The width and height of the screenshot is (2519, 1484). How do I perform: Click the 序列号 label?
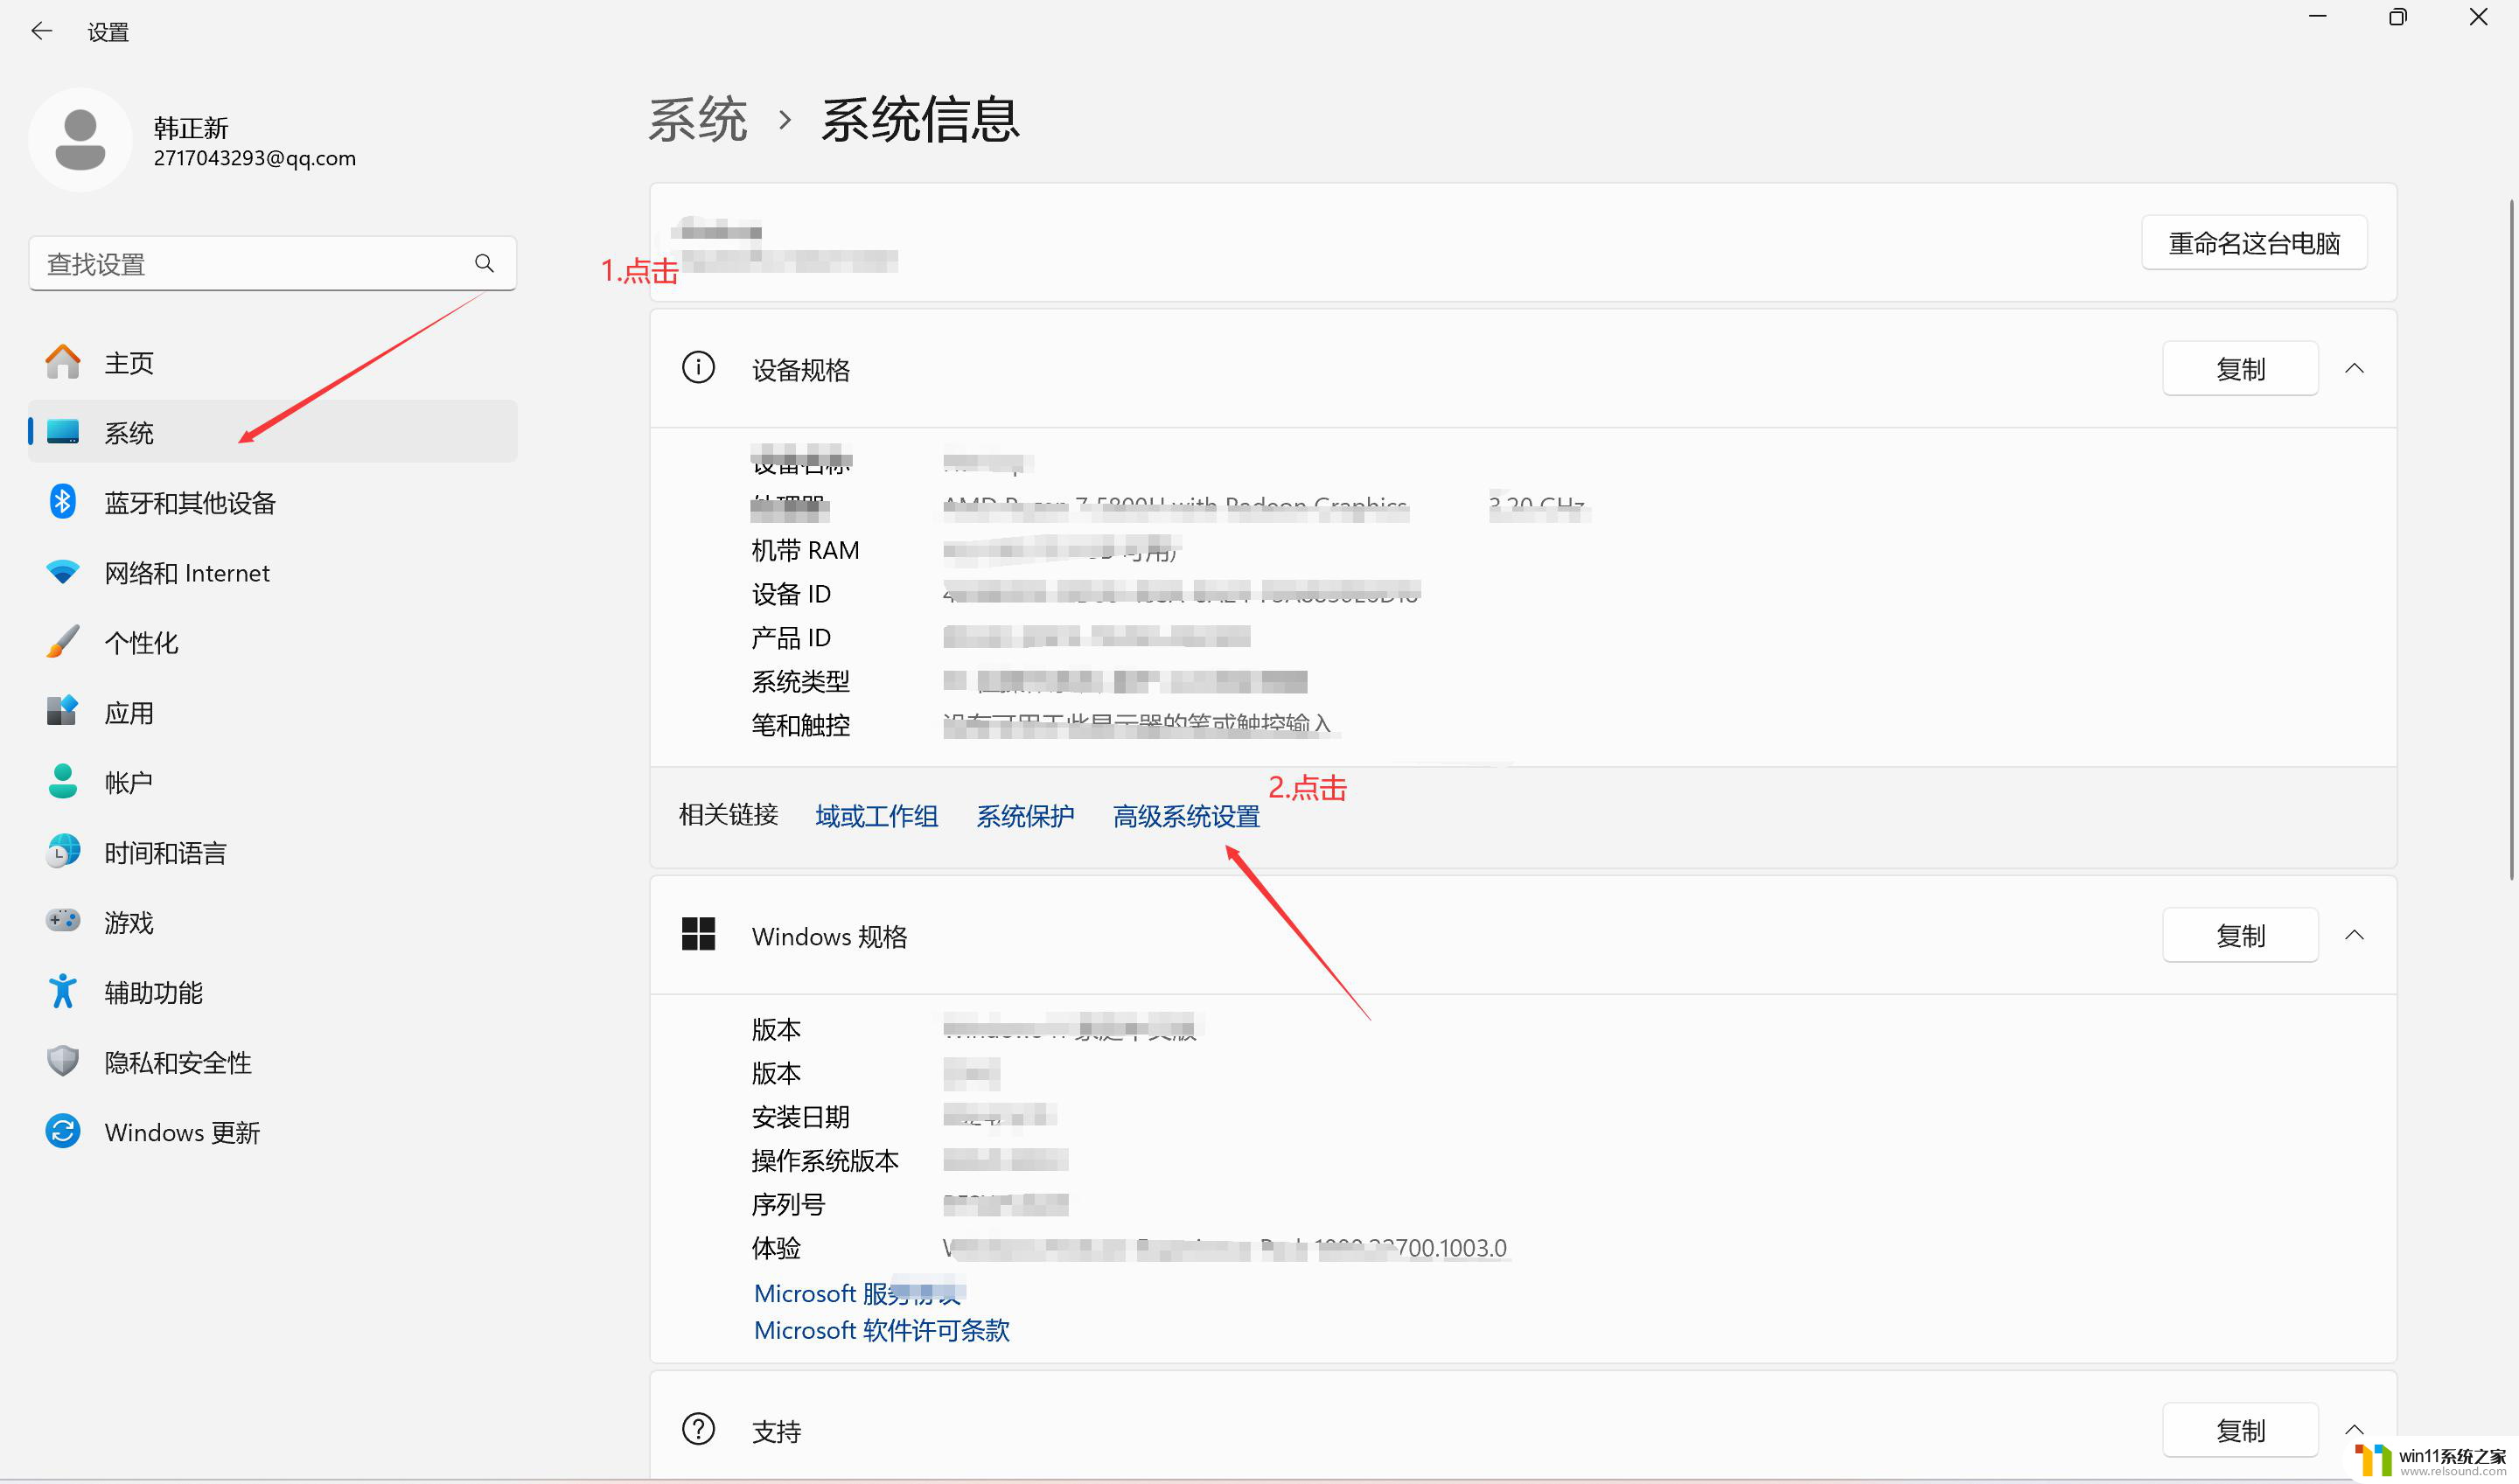click(788, 1205)
